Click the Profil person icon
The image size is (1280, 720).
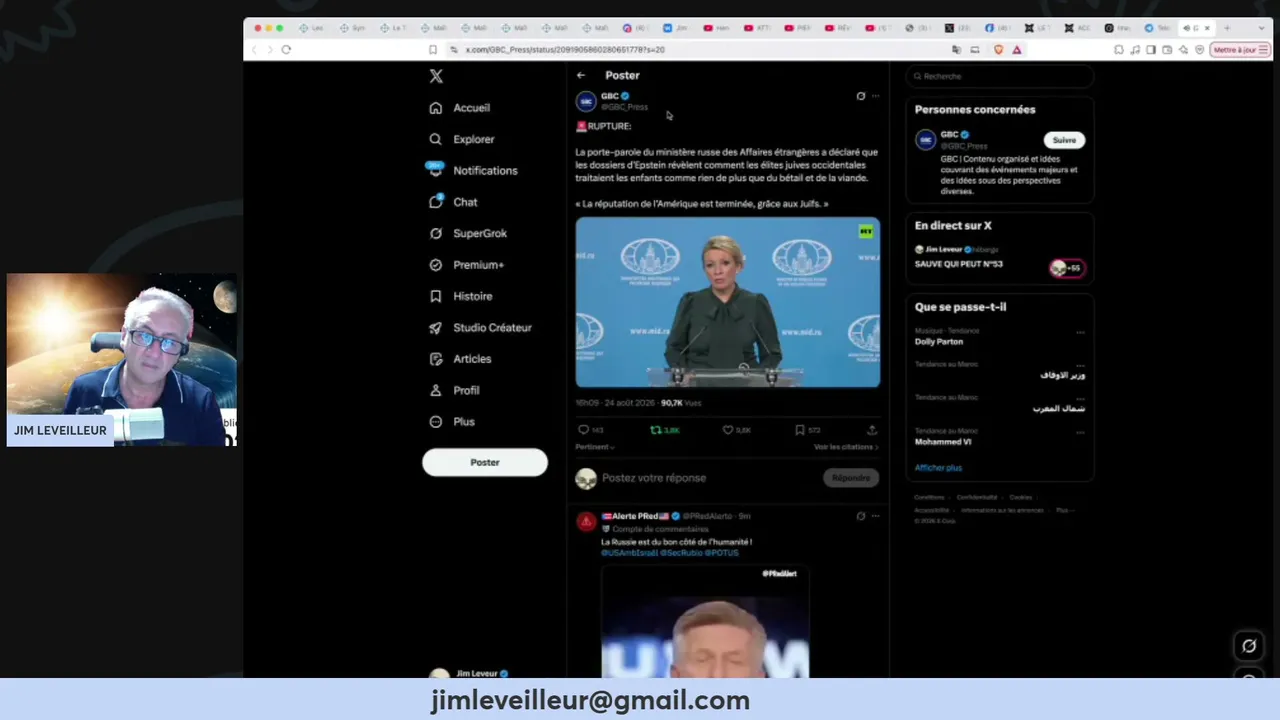coord(436,390)
